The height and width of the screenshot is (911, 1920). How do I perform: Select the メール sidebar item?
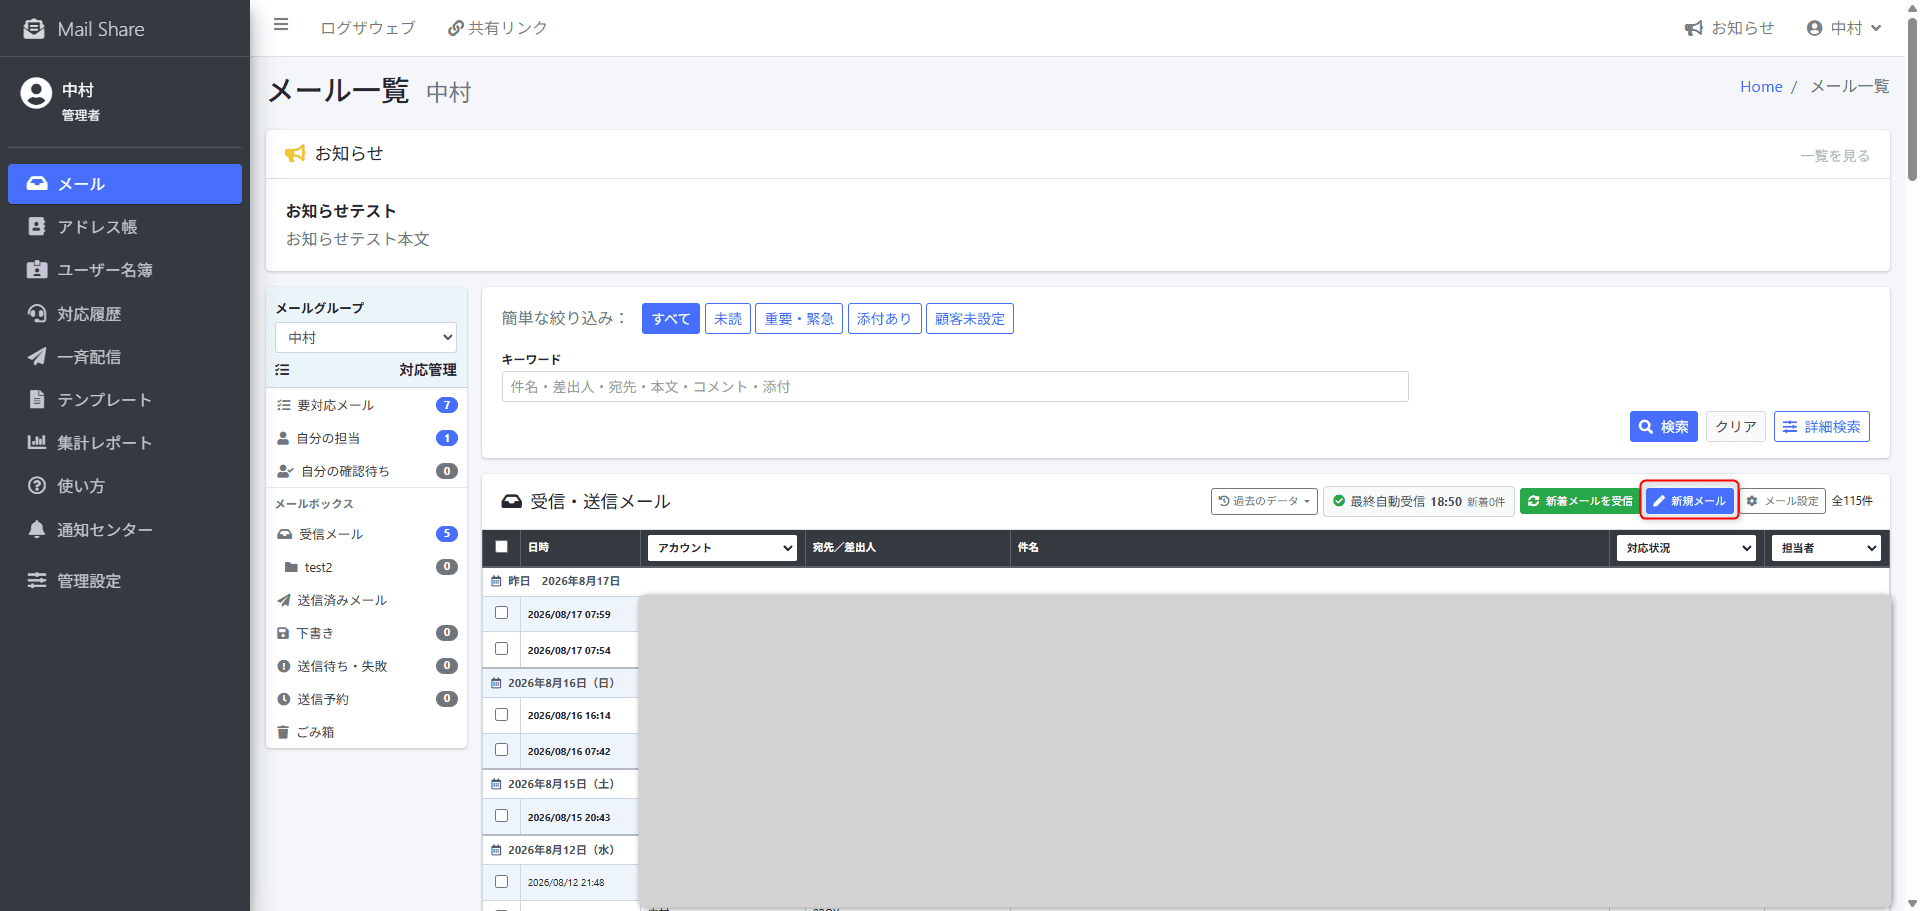(x=125, y=184)
